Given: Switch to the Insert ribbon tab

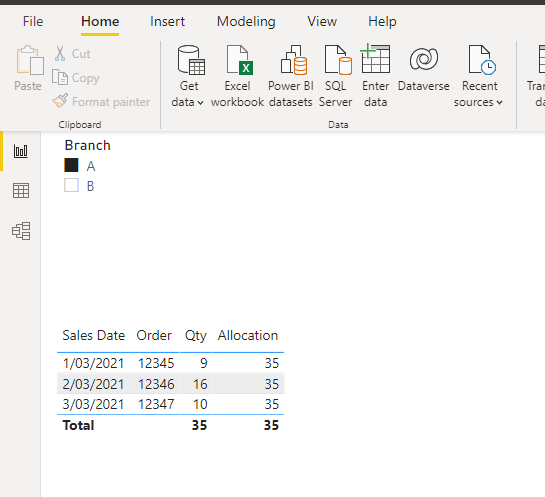Looking at the screenshot, I should pos(167,22).
